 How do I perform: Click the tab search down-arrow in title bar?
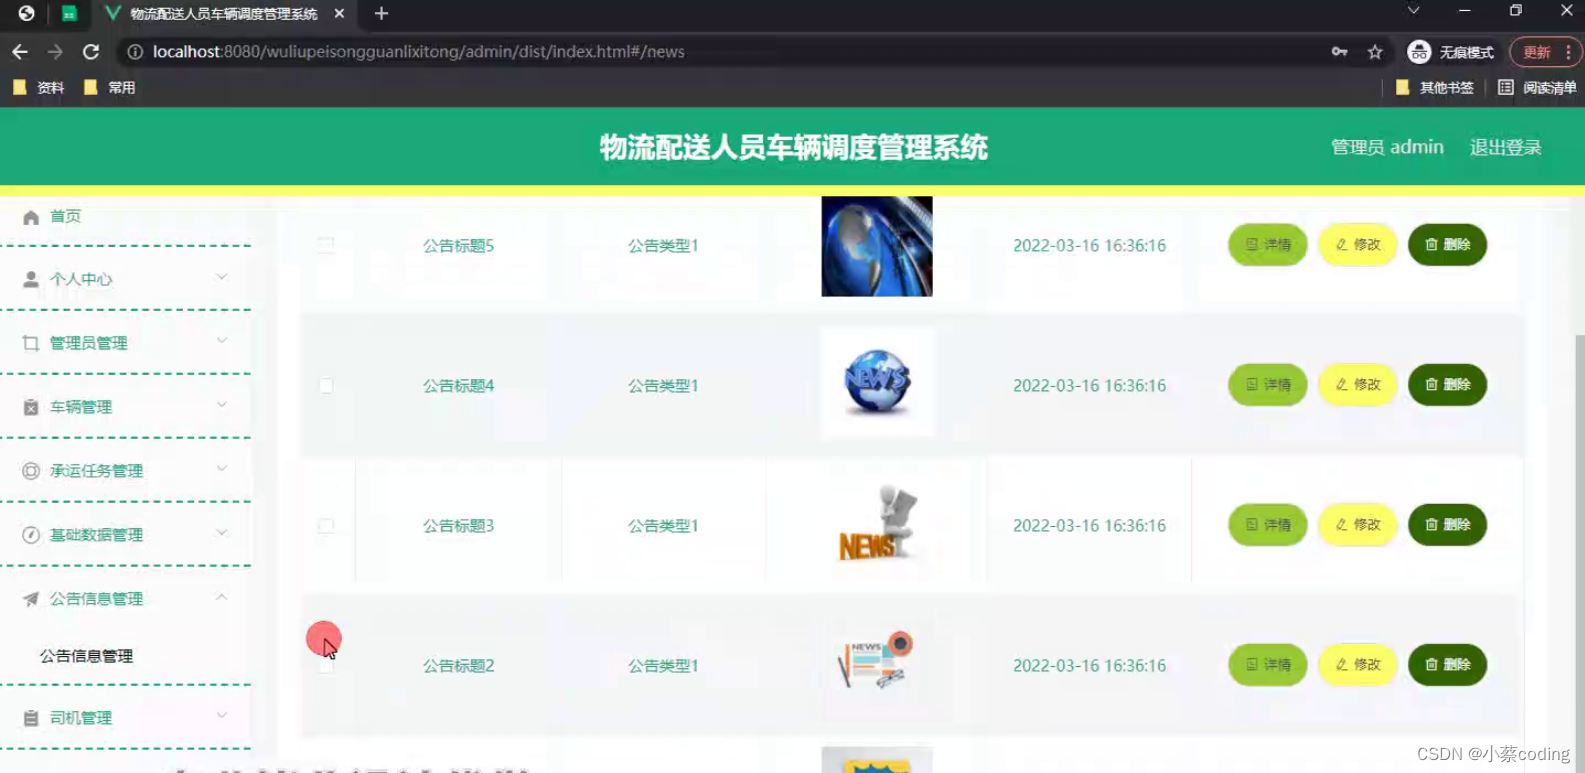click(x=1413, y=11)
